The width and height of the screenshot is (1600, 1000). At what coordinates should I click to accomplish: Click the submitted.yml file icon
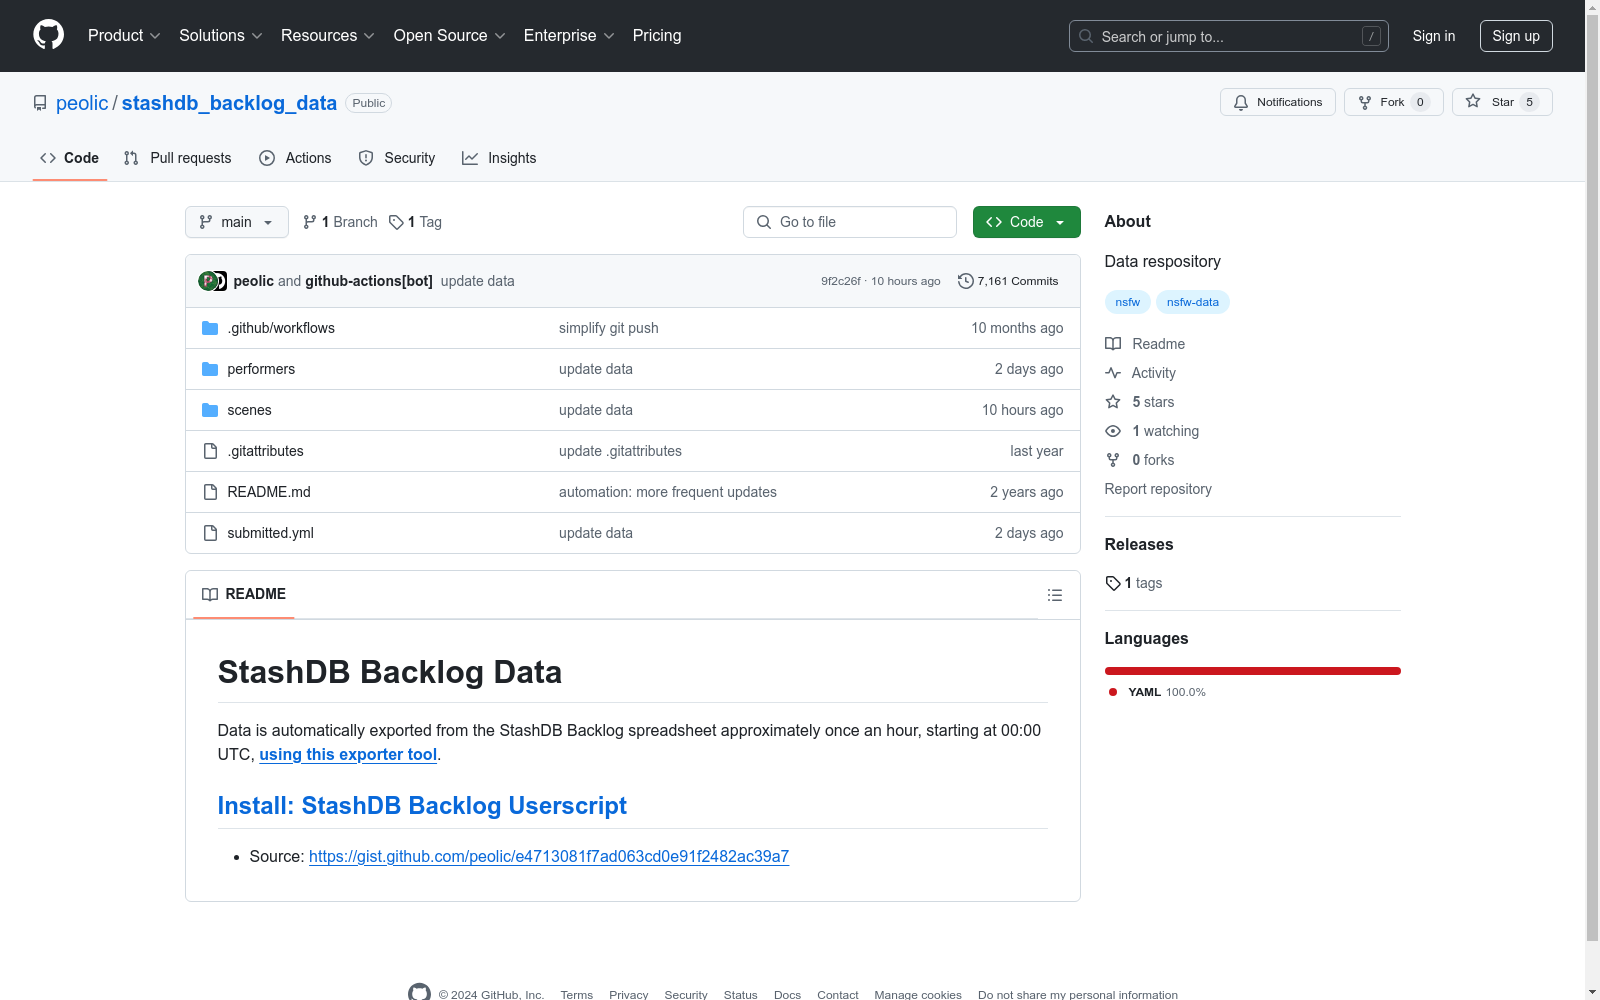(x=210, y=533)
